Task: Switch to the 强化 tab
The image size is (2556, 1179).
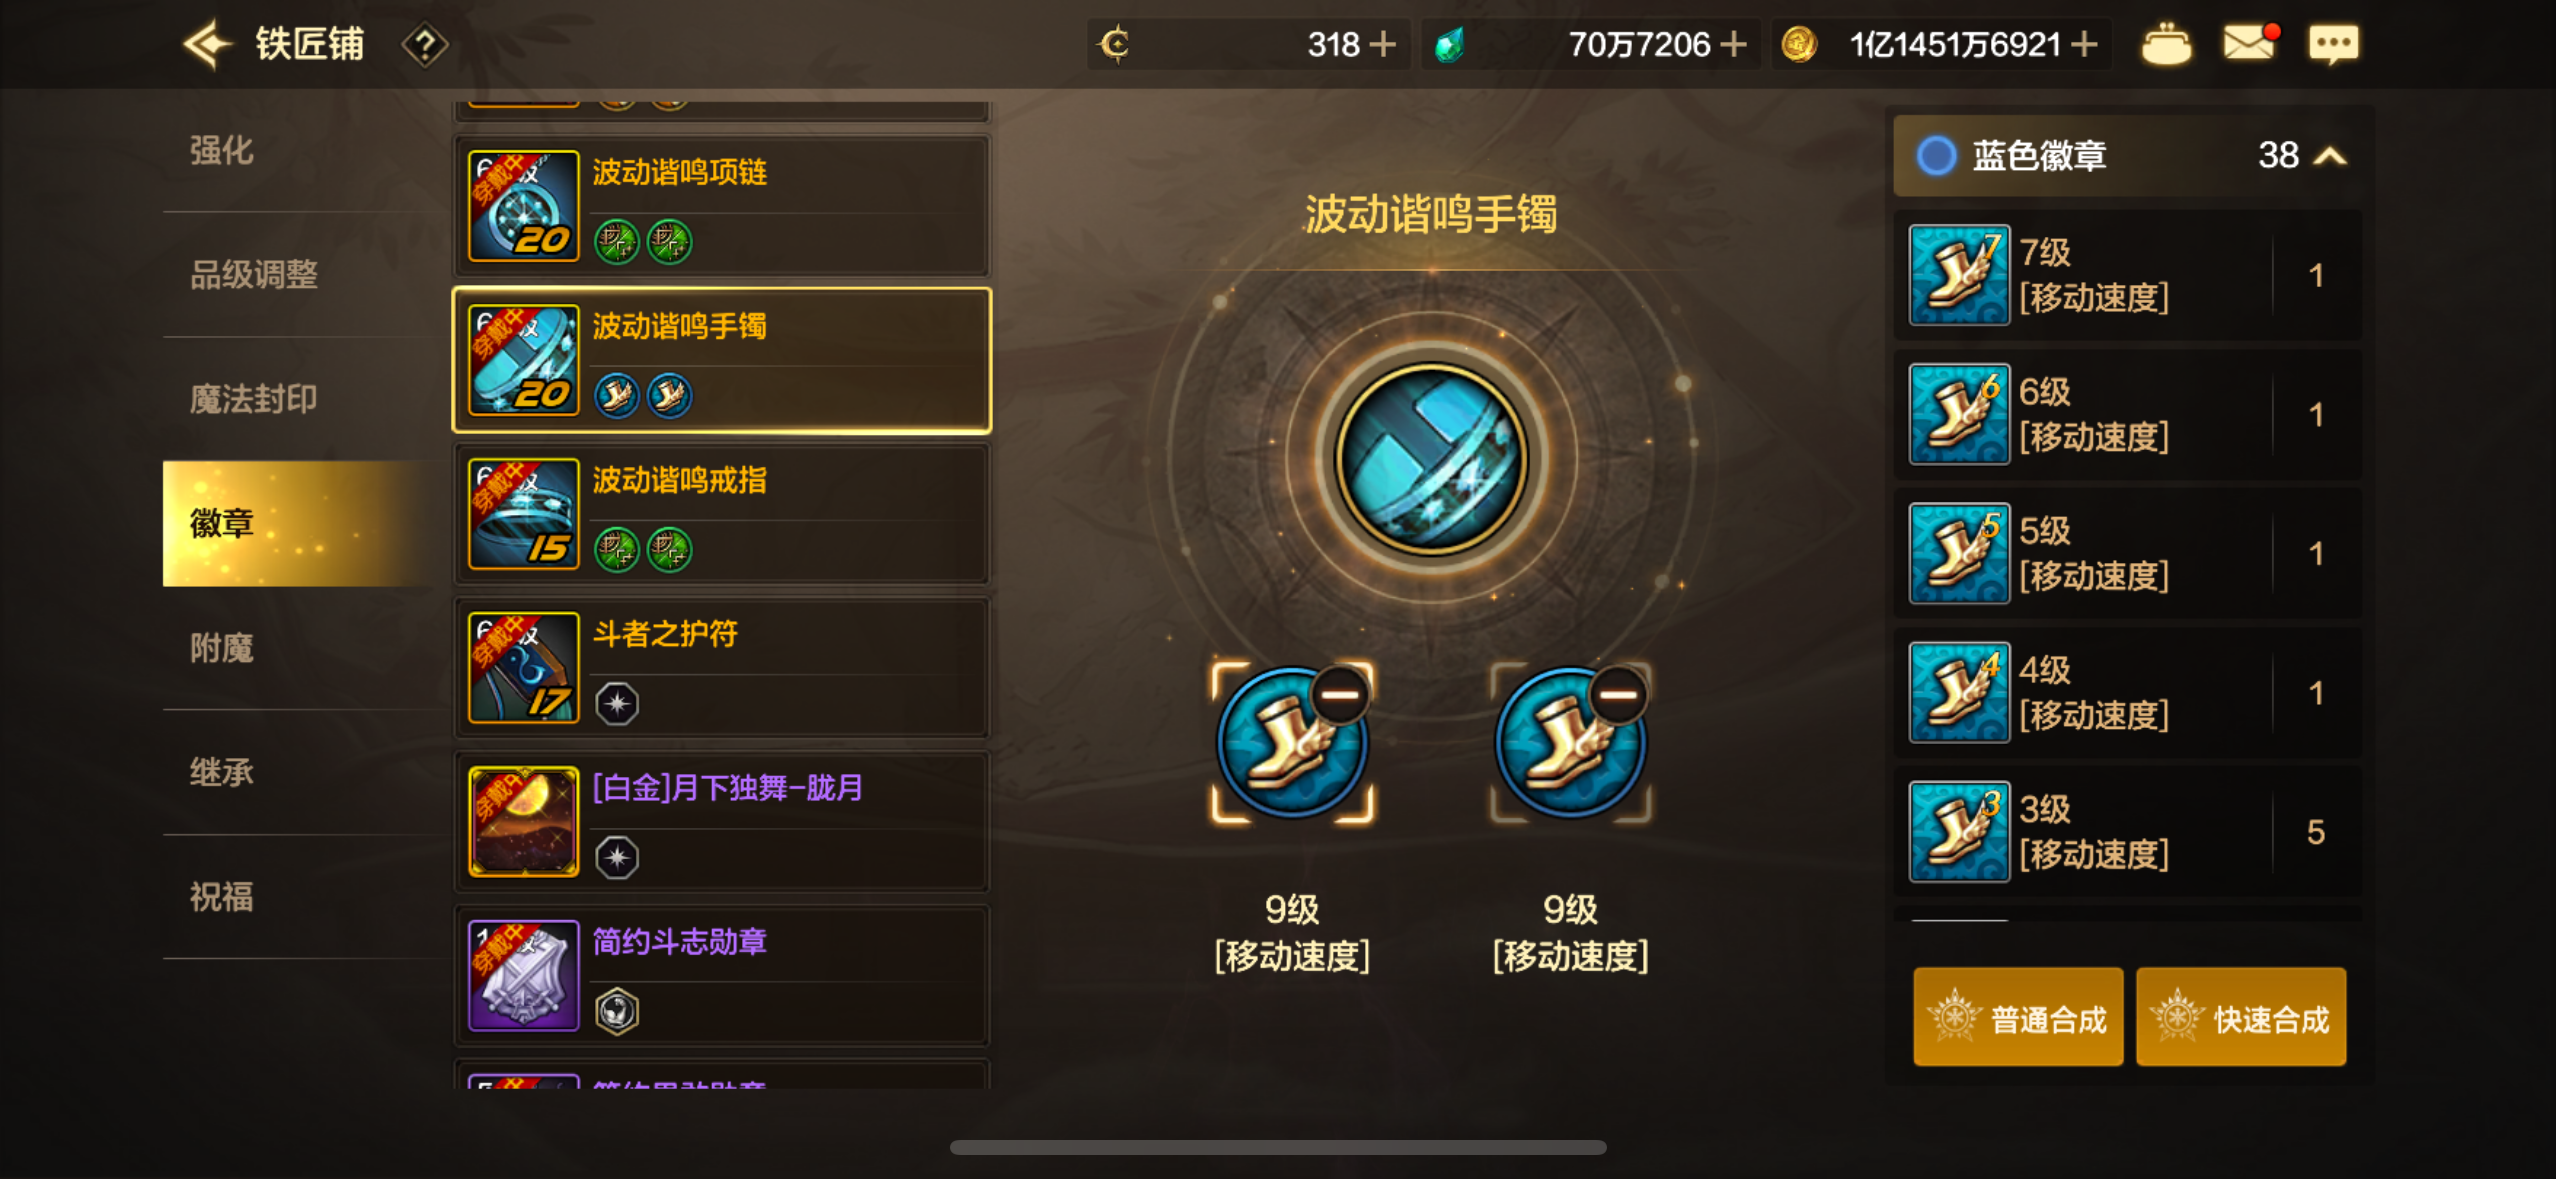Action: 222,151
